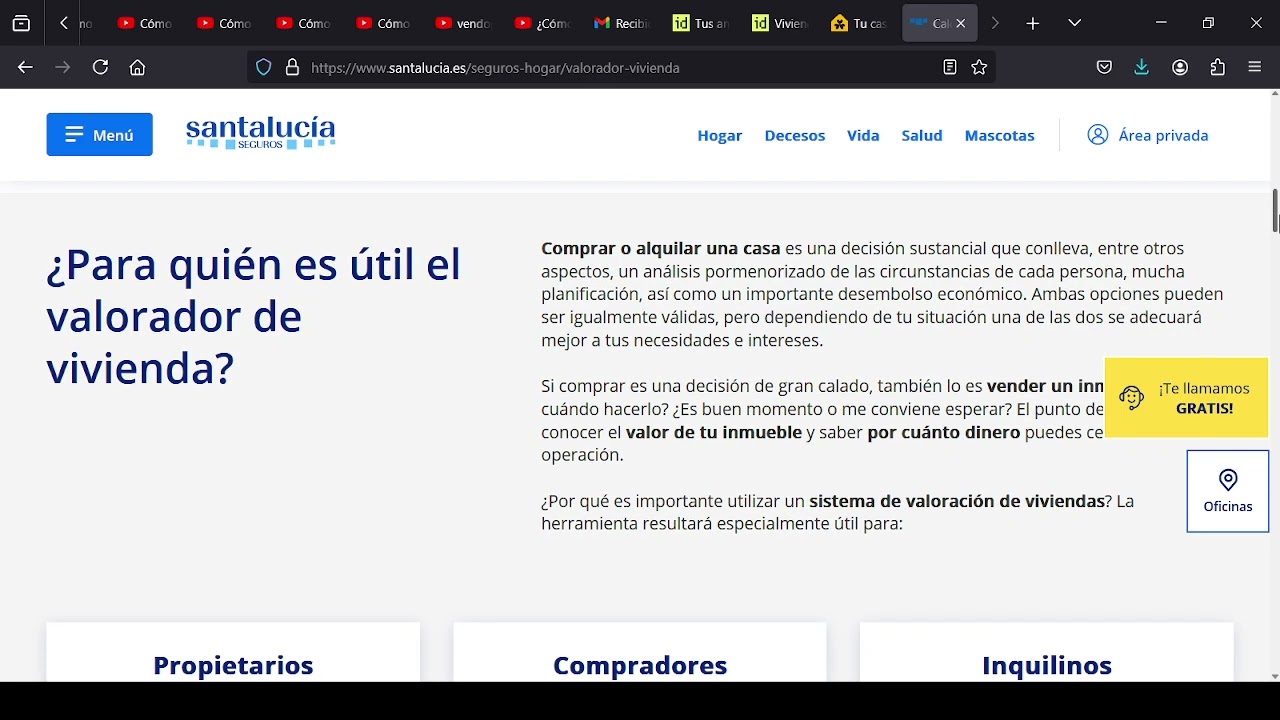Open the Mascotas navigation link
Image resolution: width=1280 pixels, height=720 pixels.
tap(1000, 136)
